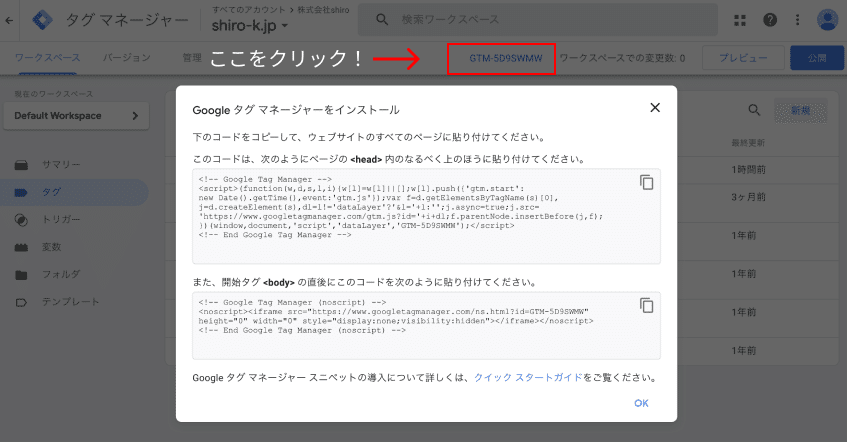847x442 pixels.
Task: Open フォルダ in the sidebar
Action: (x=61, y=274)
